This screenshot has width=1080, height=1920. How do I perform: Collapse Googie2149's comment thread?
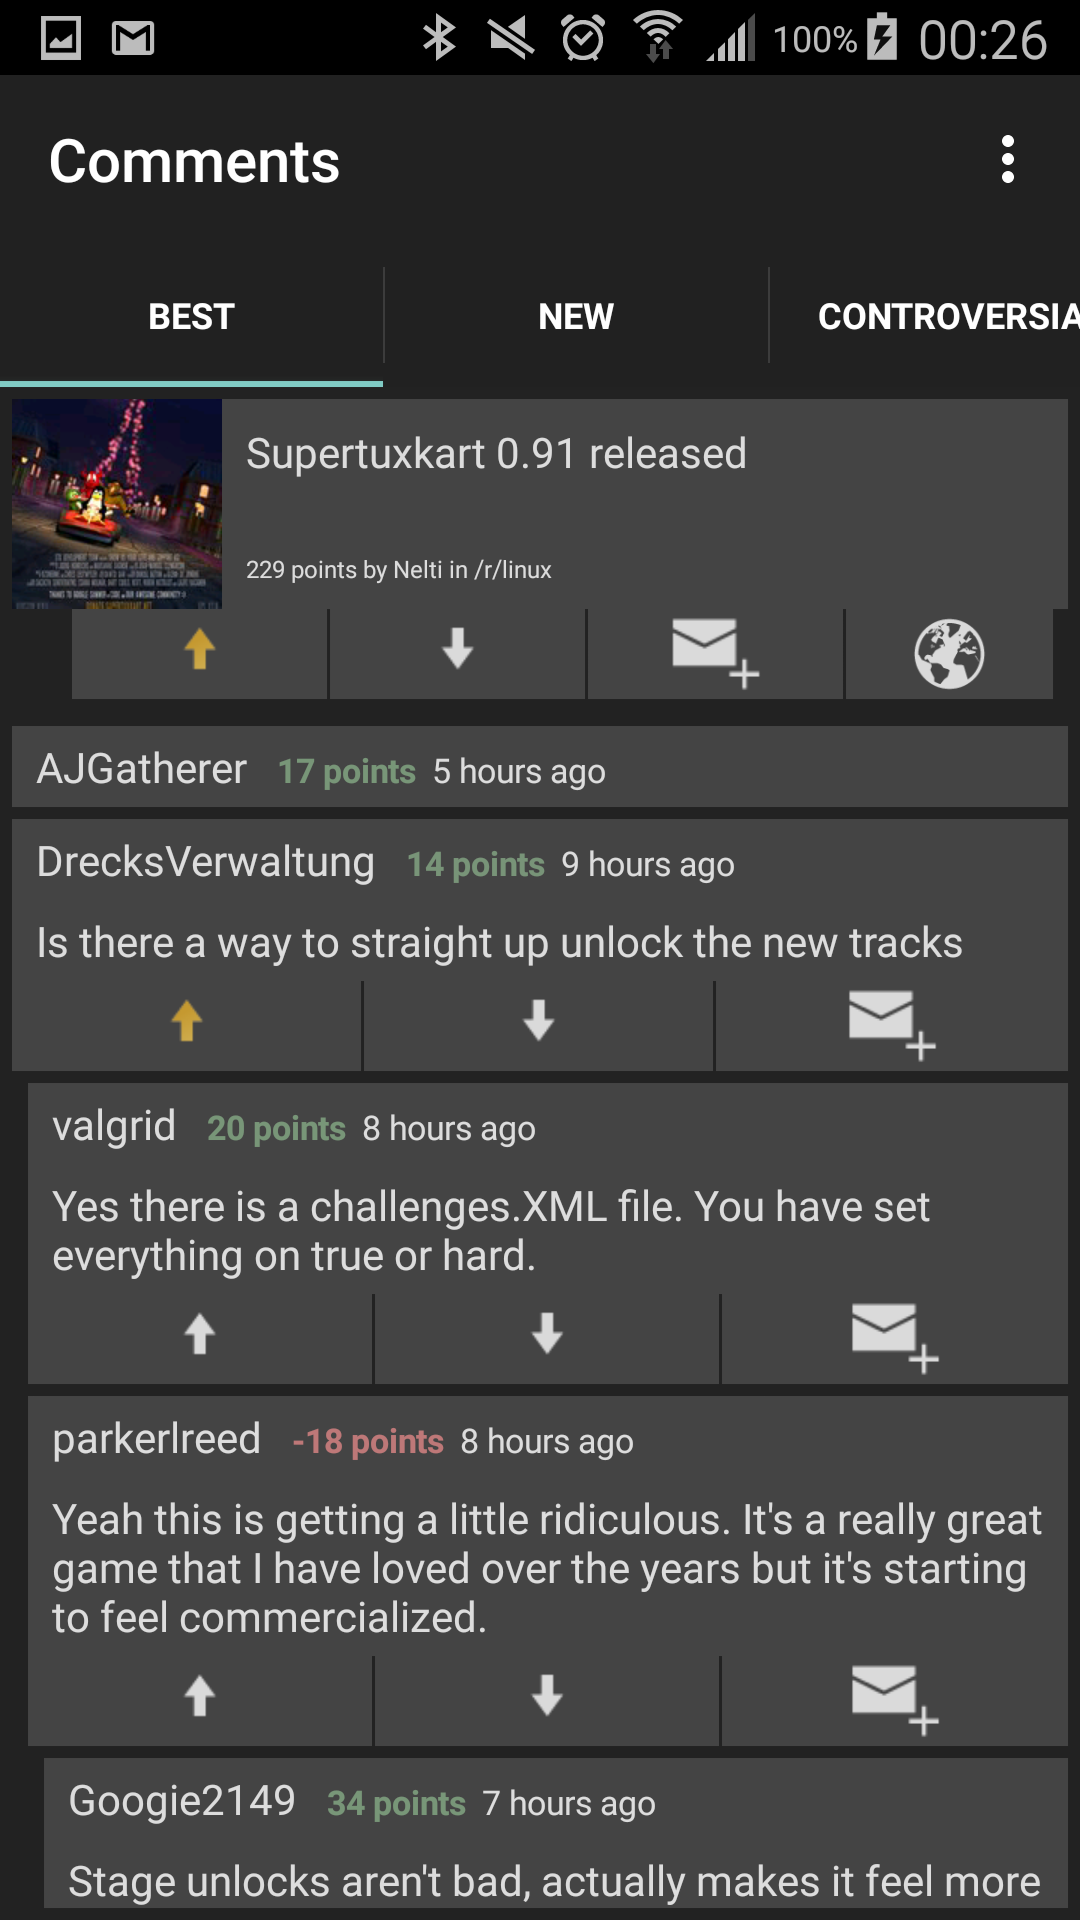click(x=556, y=1803)
